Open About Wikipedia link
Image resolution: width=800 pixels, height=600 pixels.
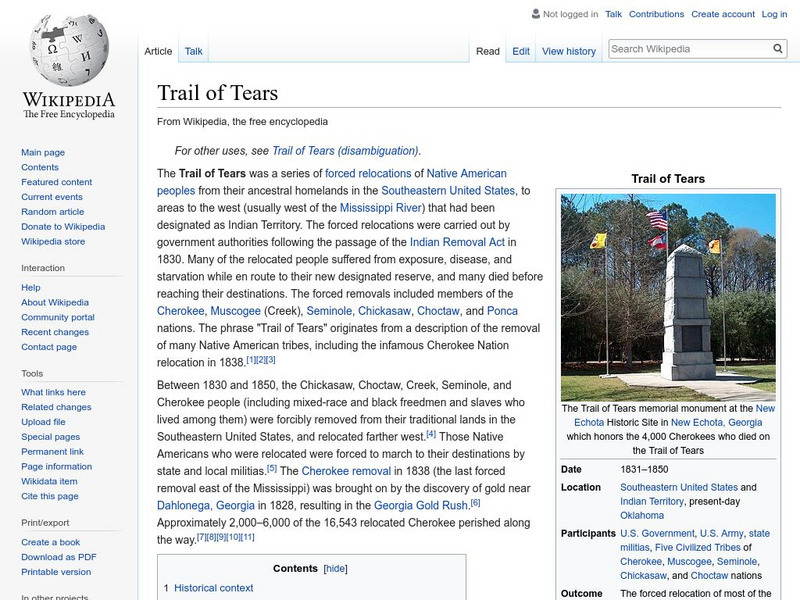point(55,302)
